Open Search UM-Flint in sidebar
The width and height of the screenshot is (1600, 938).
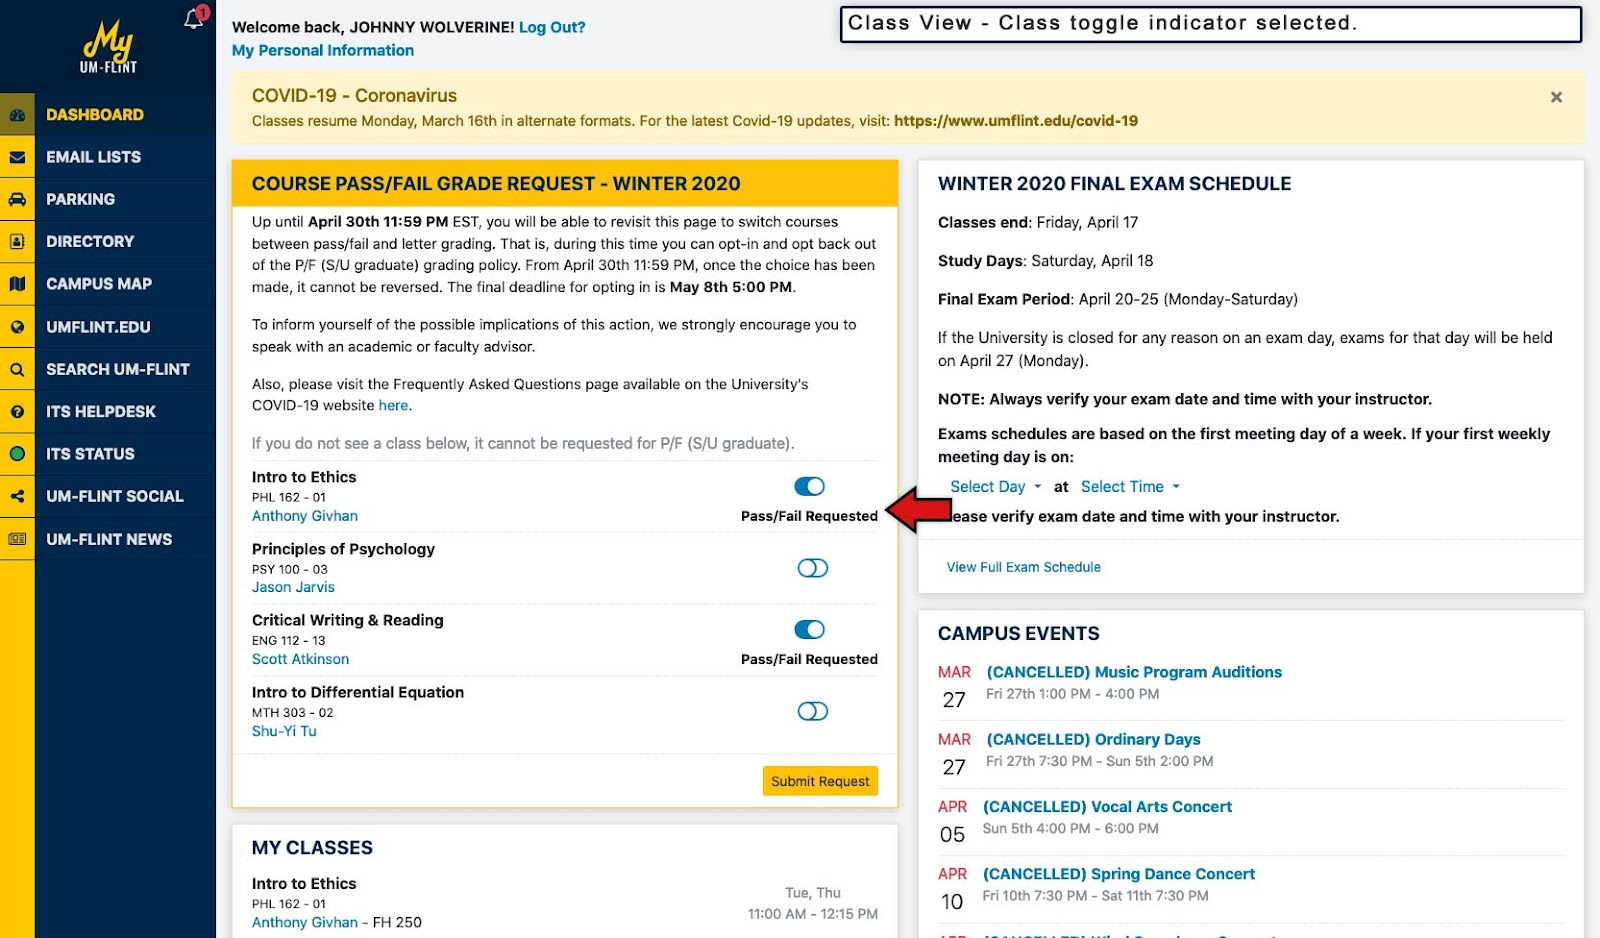click(x=118, y=369)
